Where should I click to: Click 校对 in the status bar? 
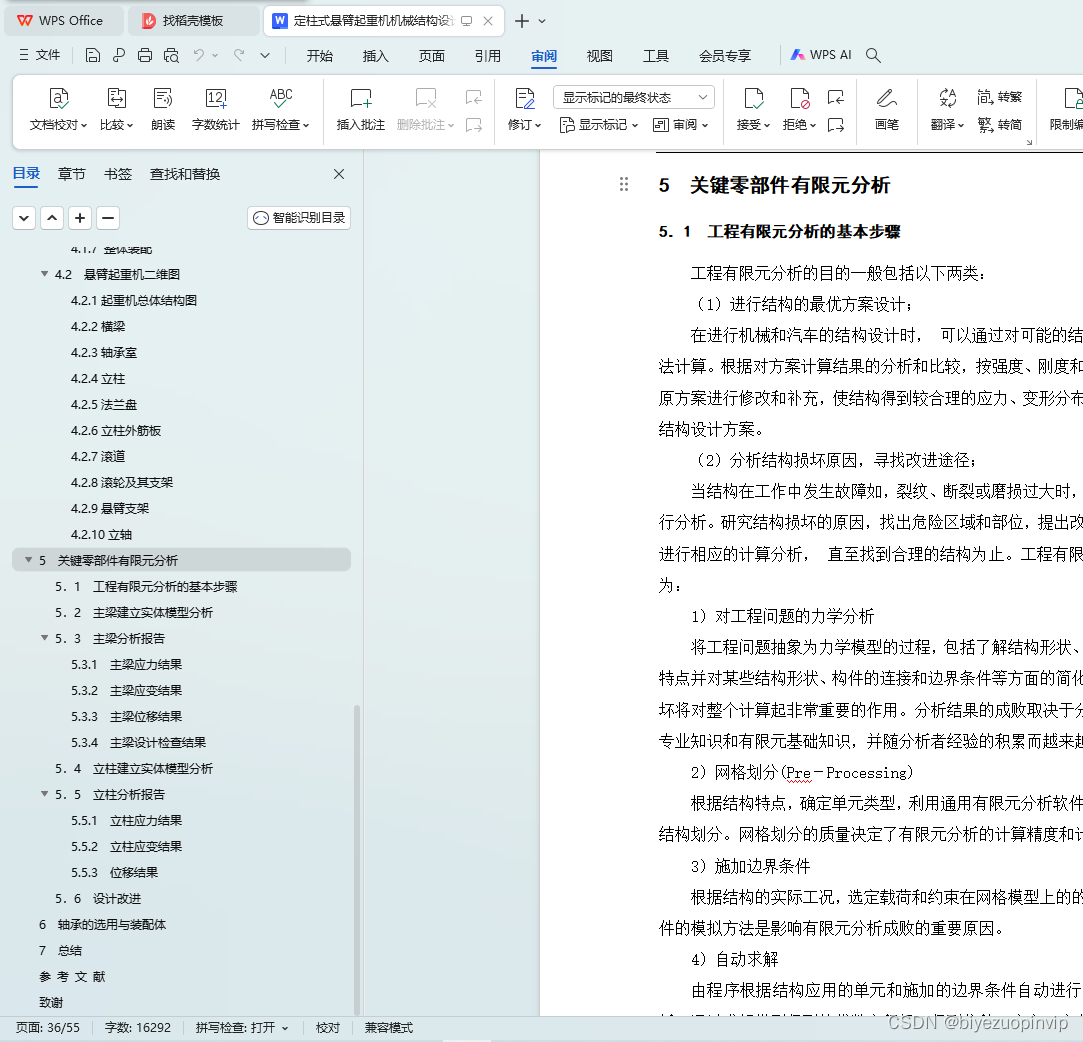coord(328,1027)
